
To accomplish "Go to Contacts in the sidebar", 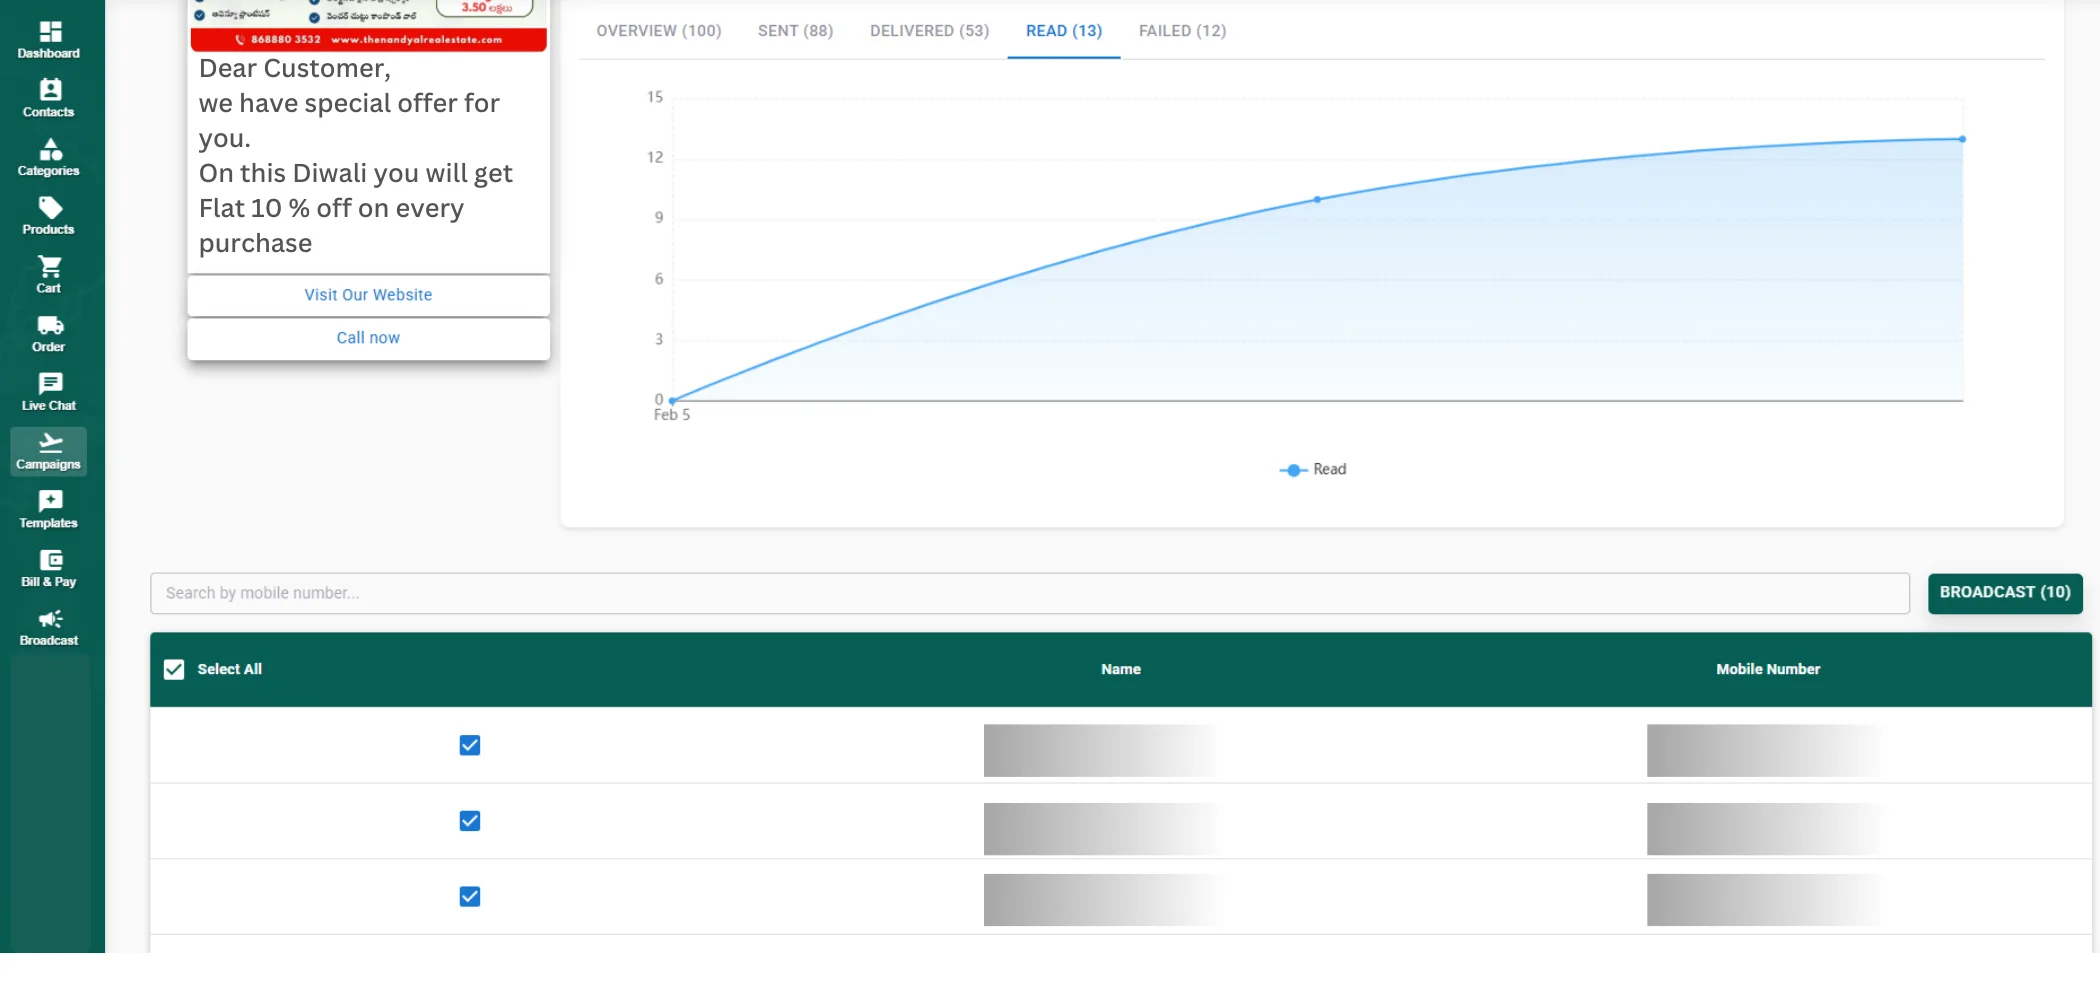I will tap(49, 99).
